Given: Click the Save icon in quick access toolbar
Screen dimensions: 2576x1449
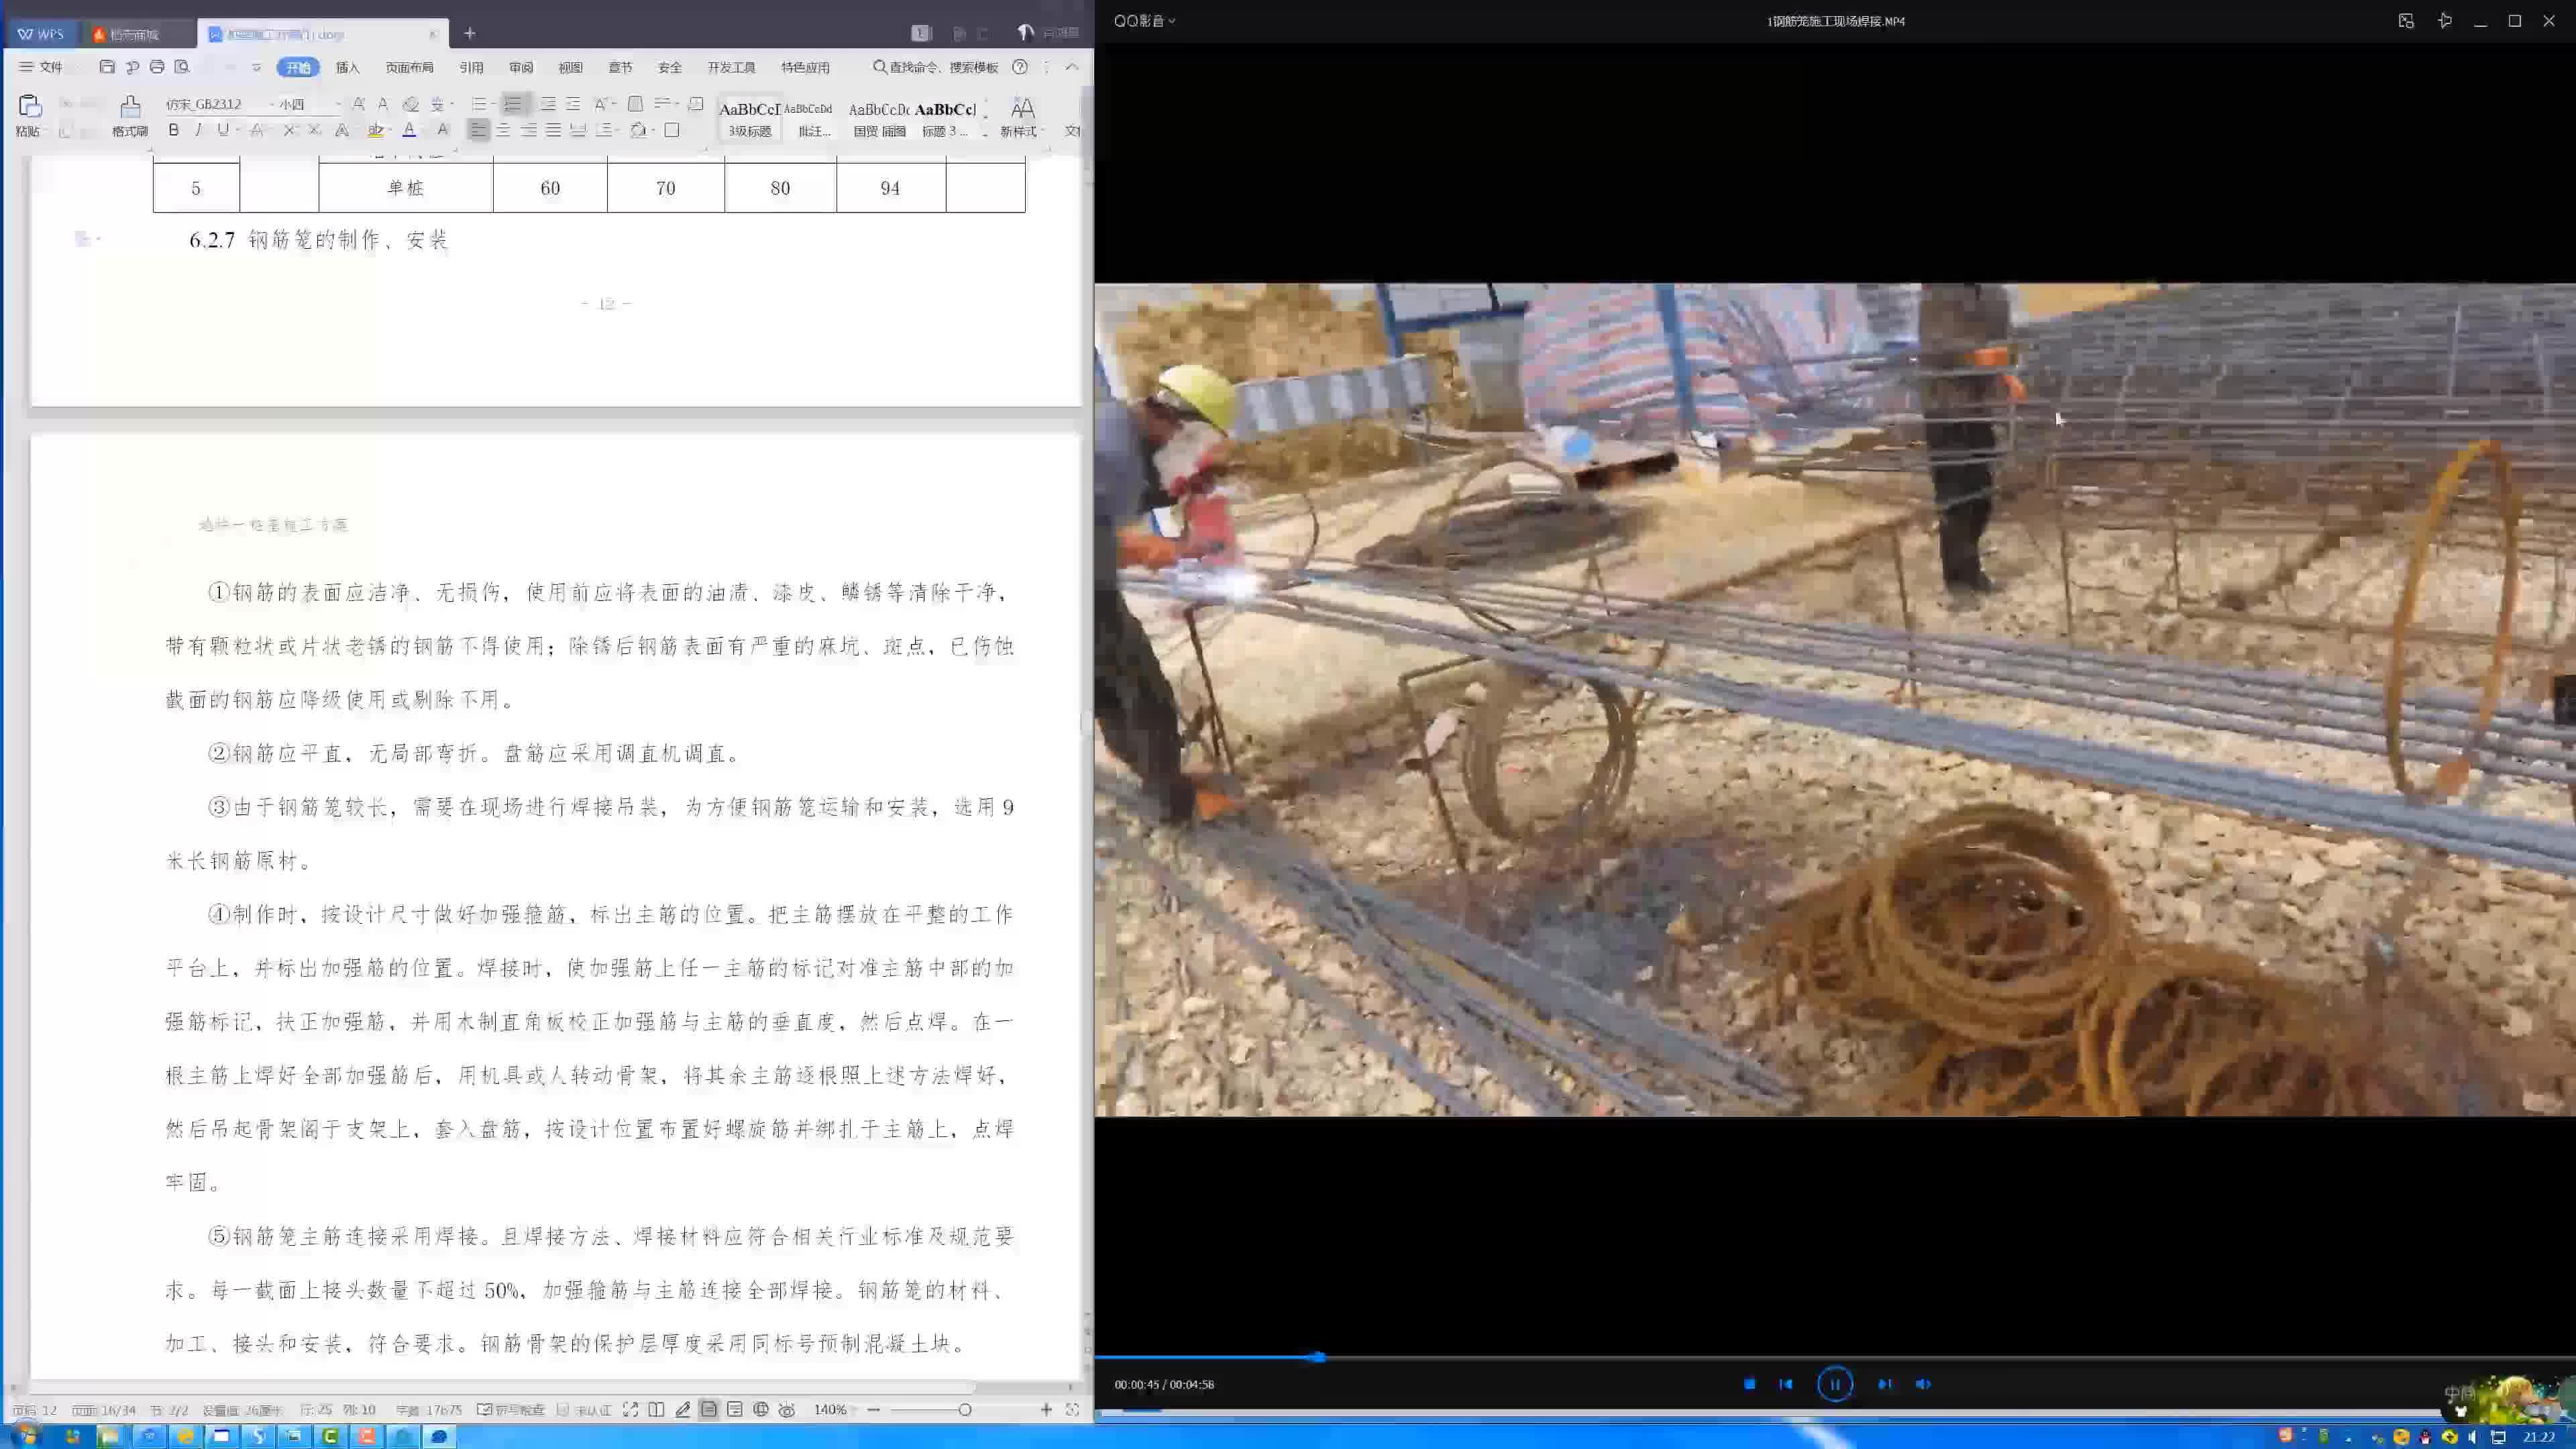Looking at the screenshot, I should 108,66.
